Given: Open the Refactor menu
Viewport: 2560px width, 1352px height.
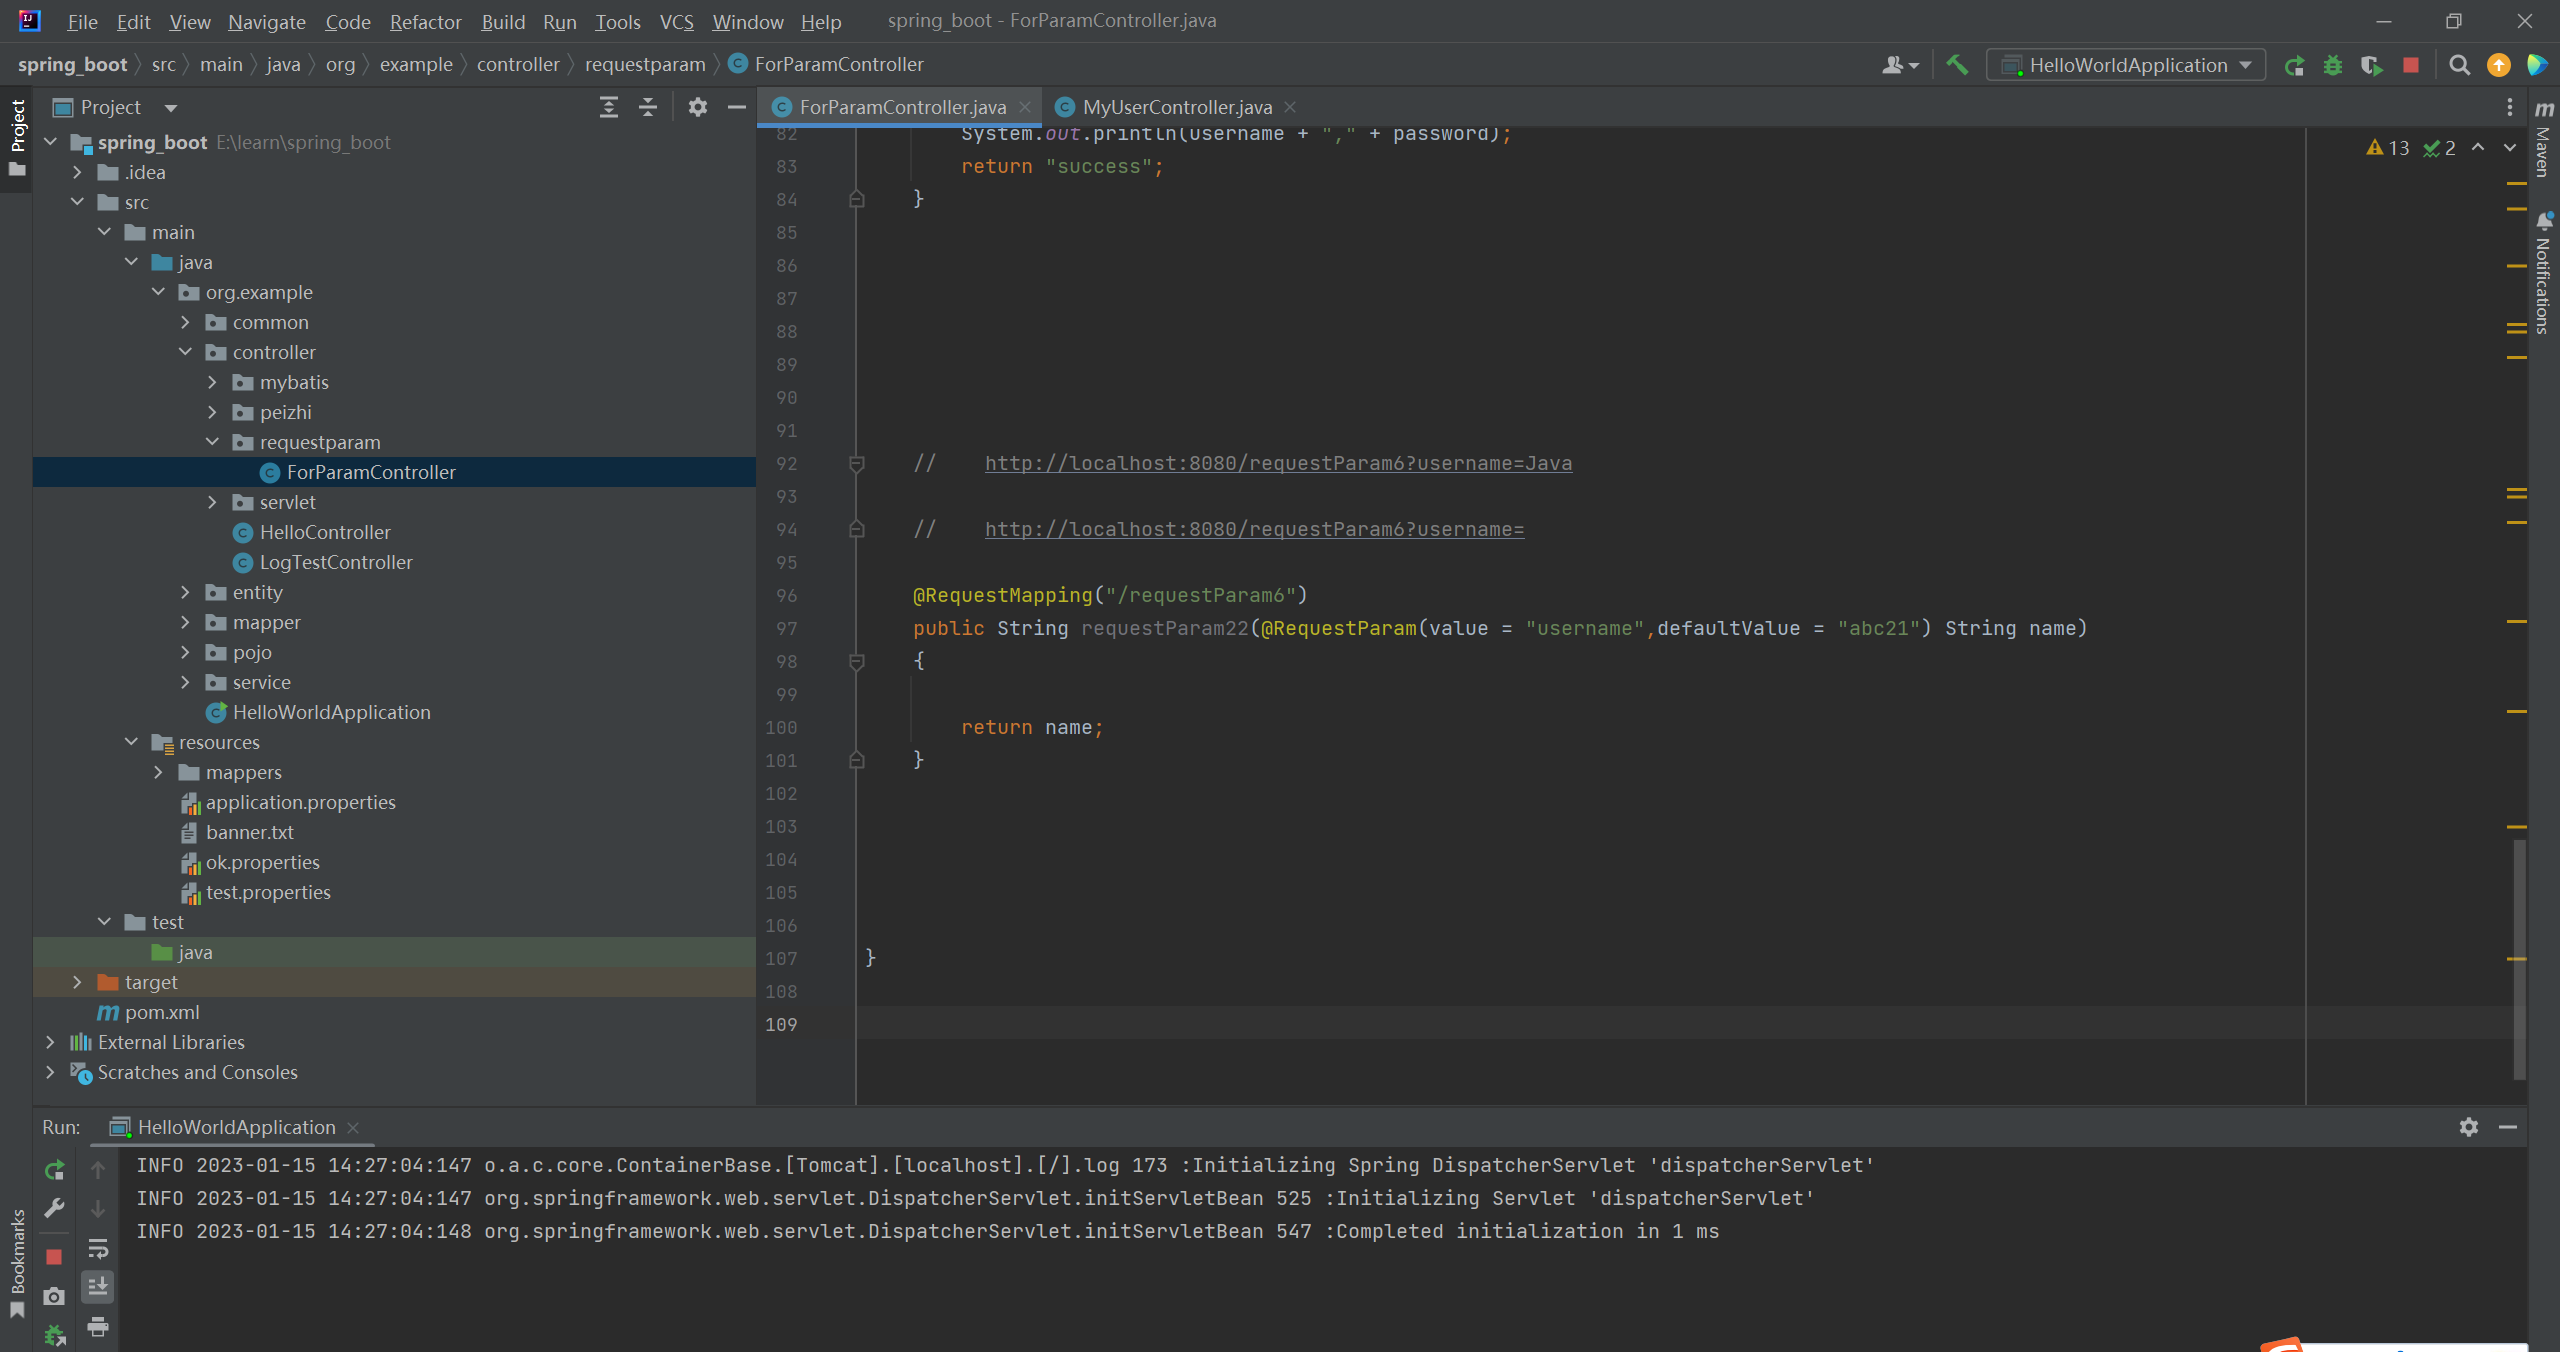Looking at the screenshot, I should pyautogui.click(x=425, y=21).
